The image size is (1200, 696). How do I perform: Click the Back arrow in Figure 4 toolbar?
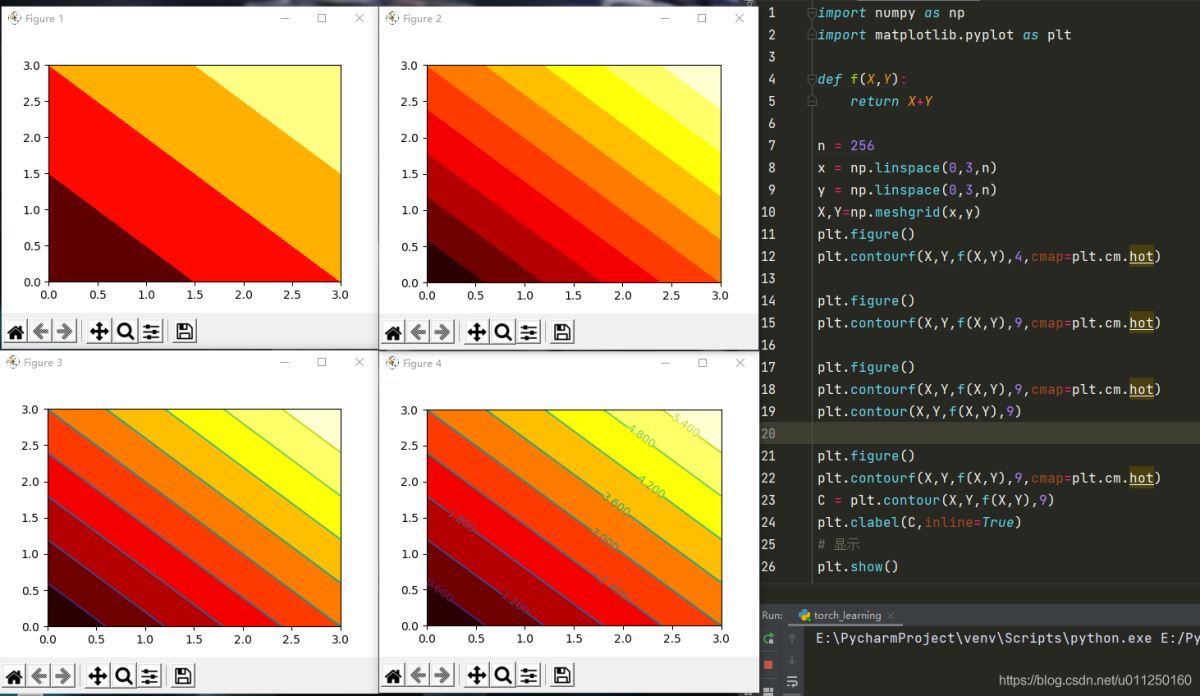(x=418, y=677)
